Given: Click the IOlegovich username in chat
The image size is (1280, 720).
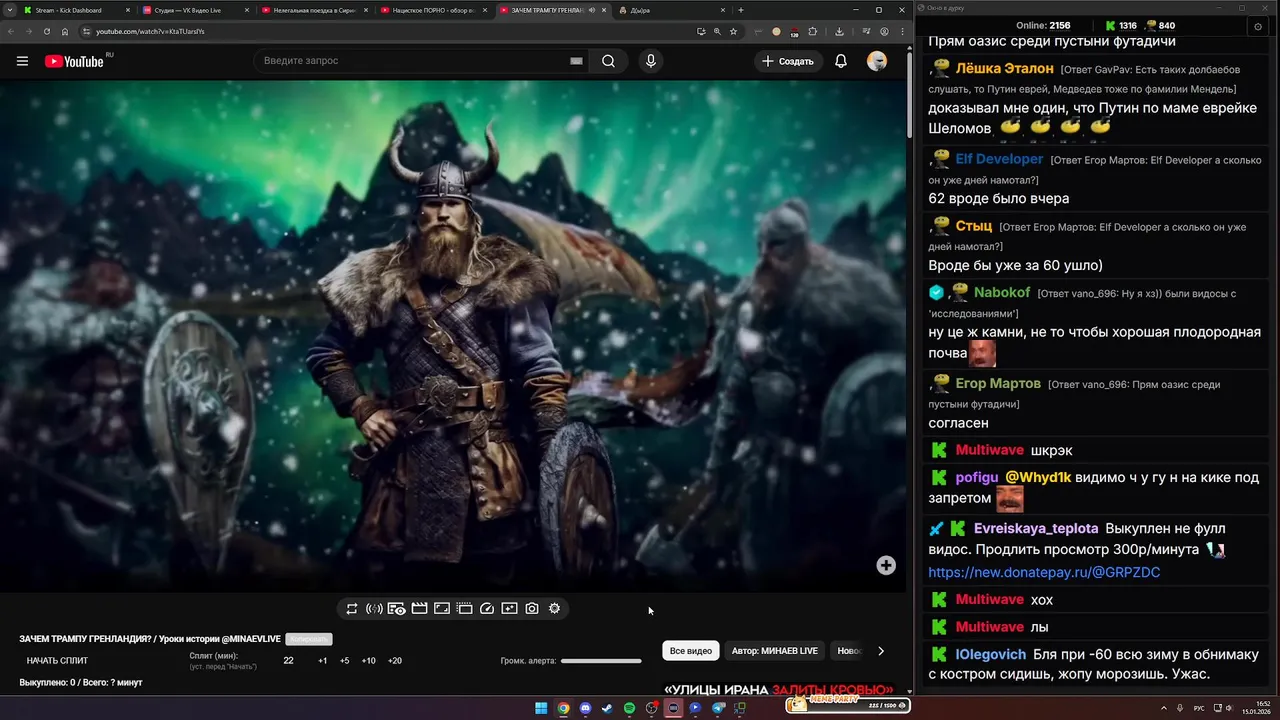Looking at the screenshot, I should [991, 654].
